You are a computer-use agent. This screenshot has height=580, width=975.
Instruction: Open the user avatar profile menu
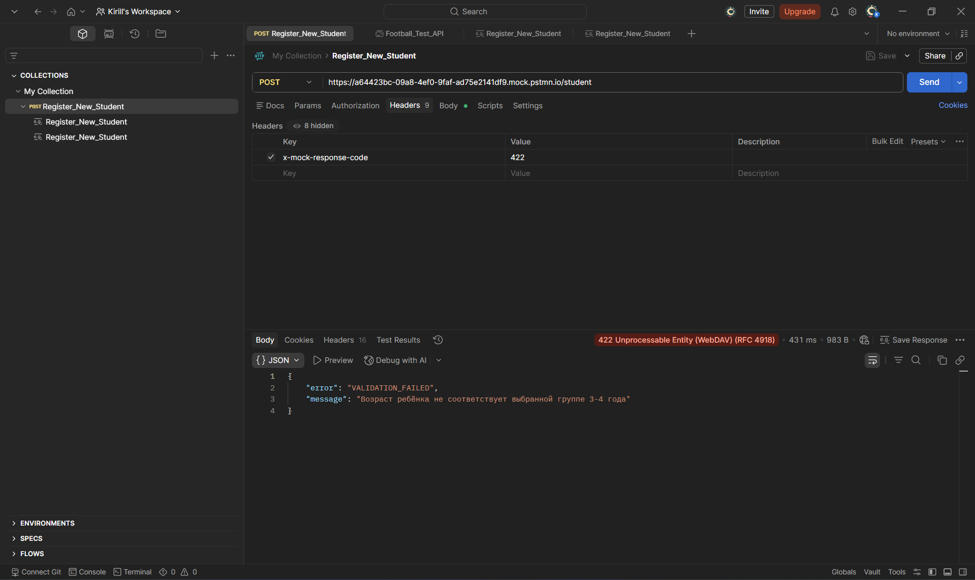click(872, 11)
